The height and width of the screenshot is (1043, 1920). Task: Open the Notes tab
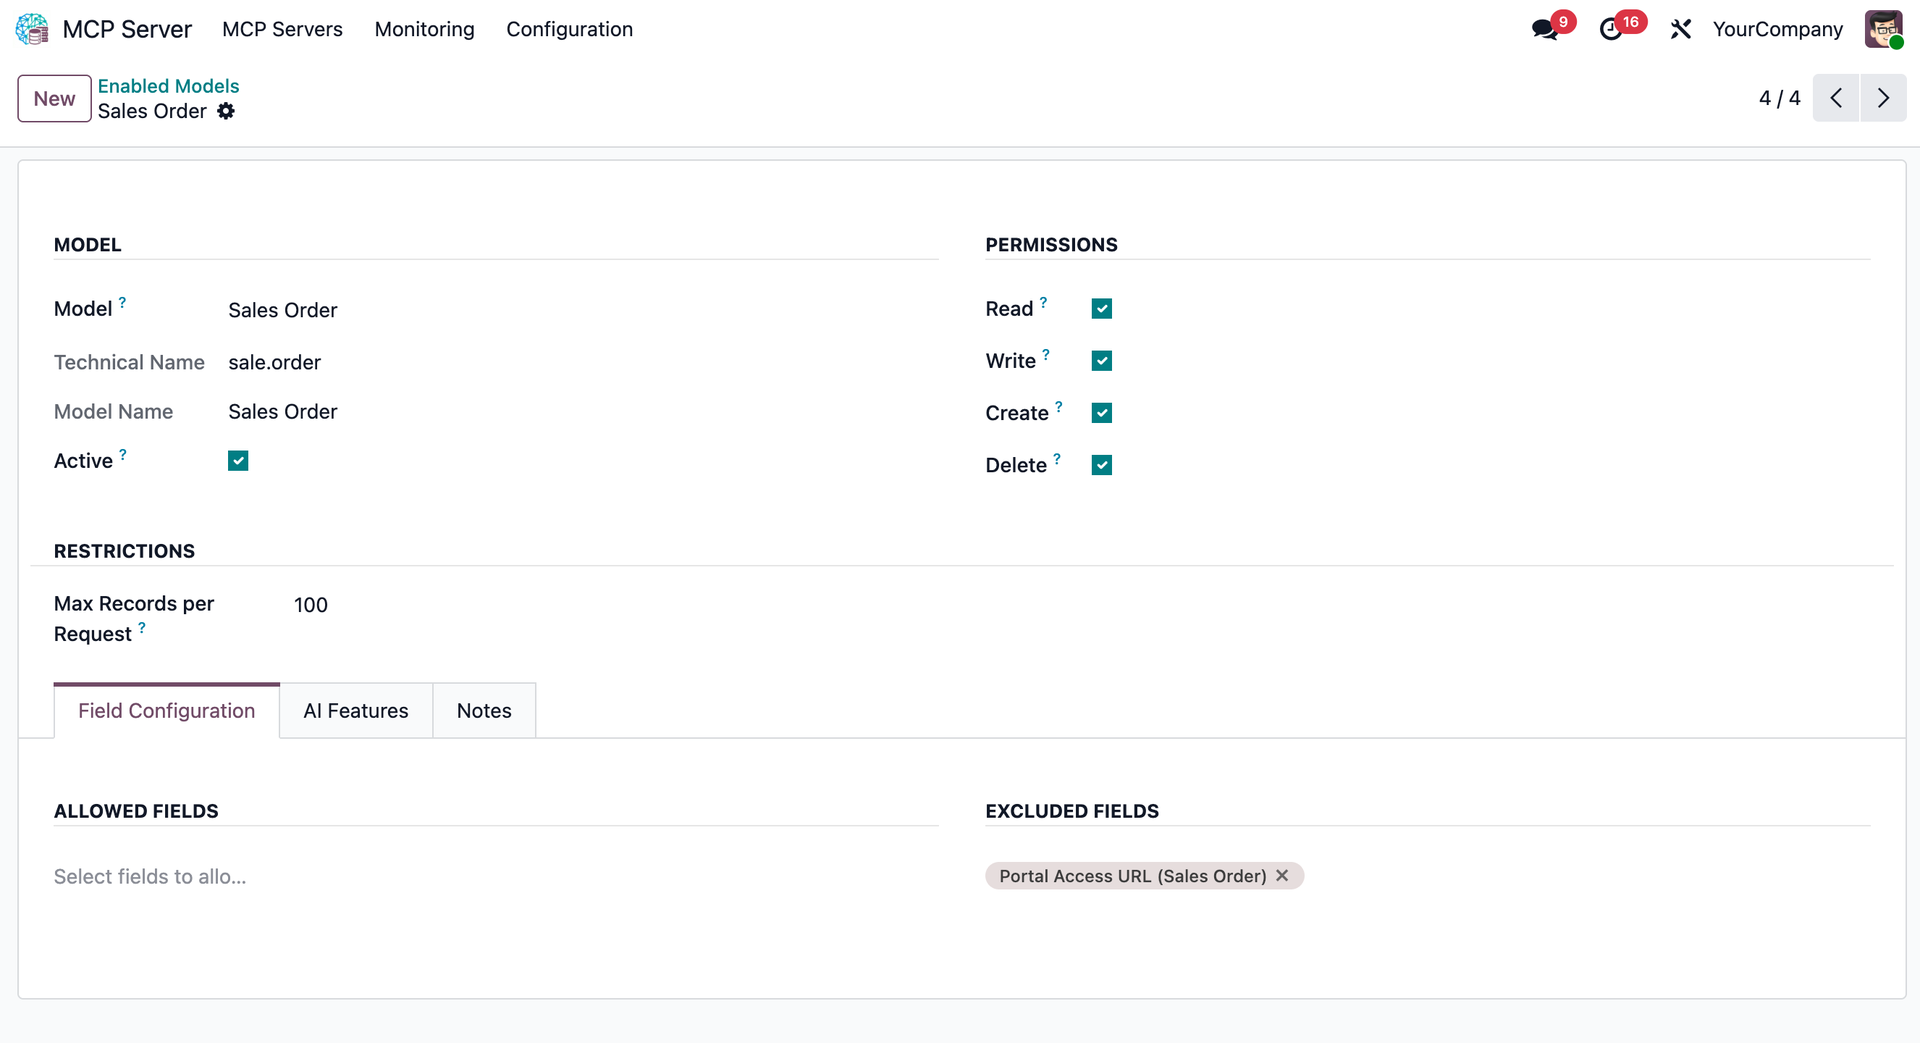(x=484, y=710)
